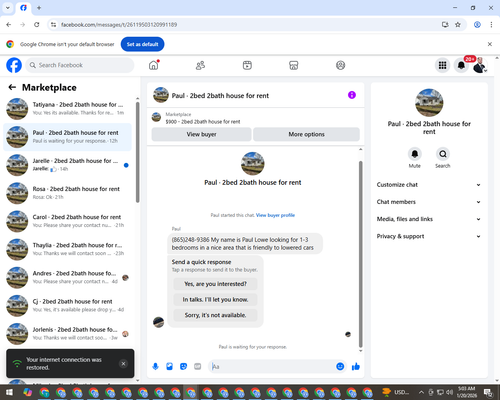Open Tatiyana's 2bed 2bath conversation
This screenshot has height=400, width=500.
67,109
